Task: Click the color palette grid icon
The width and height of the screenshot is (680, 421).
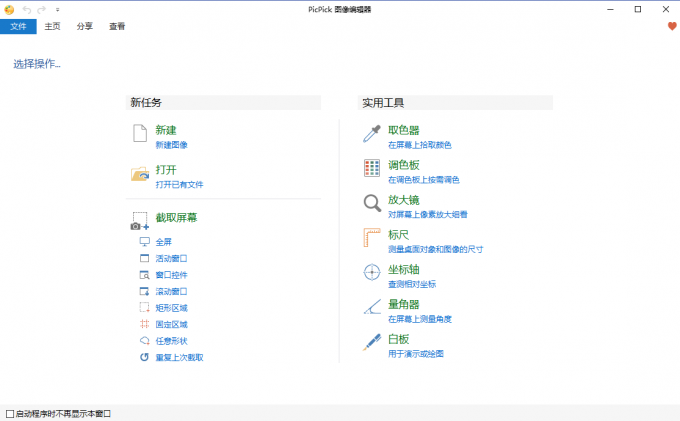Action: [372, 168]
